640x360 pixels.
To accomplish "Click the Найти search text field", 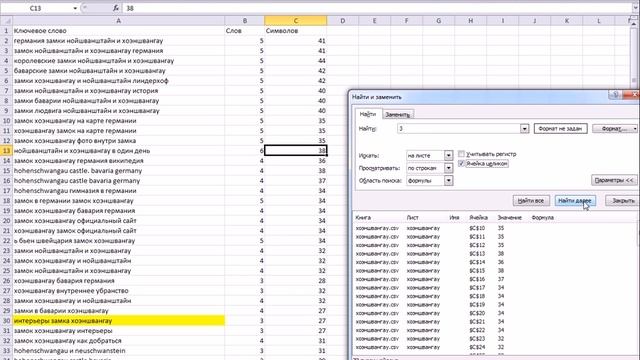I will (x=459, y=129).
